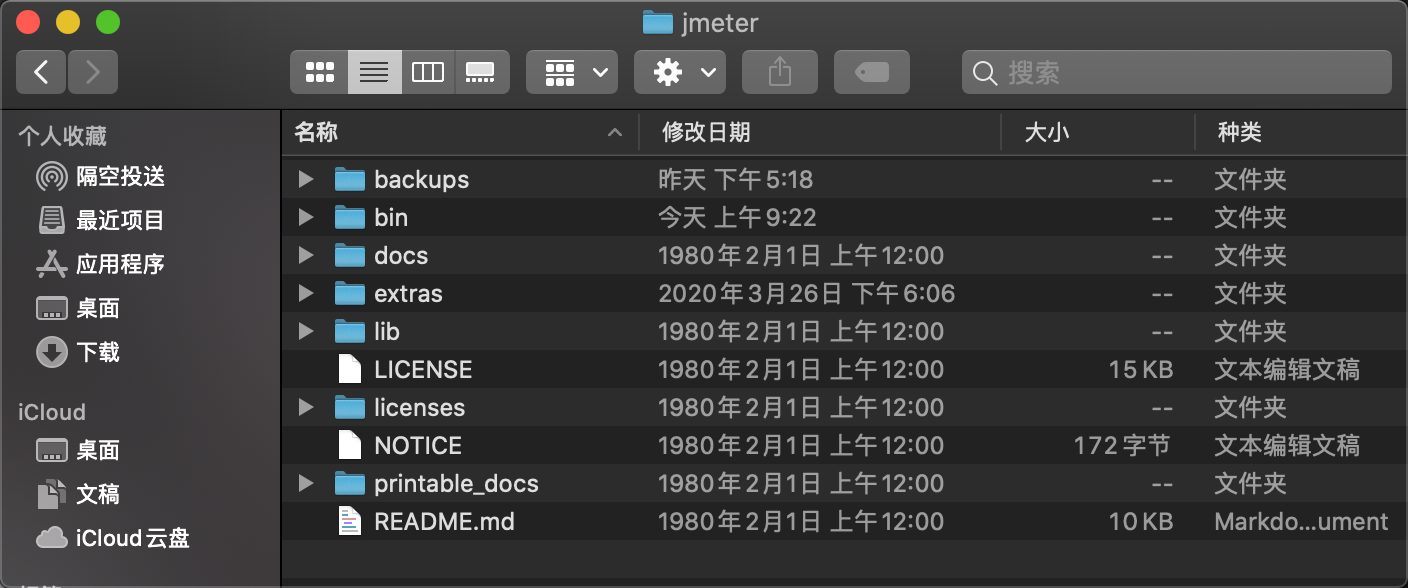The height and width of the screenshot is (588, 1408).
Task: Select the licenses folder icon
Action: [x=349, y=408]
